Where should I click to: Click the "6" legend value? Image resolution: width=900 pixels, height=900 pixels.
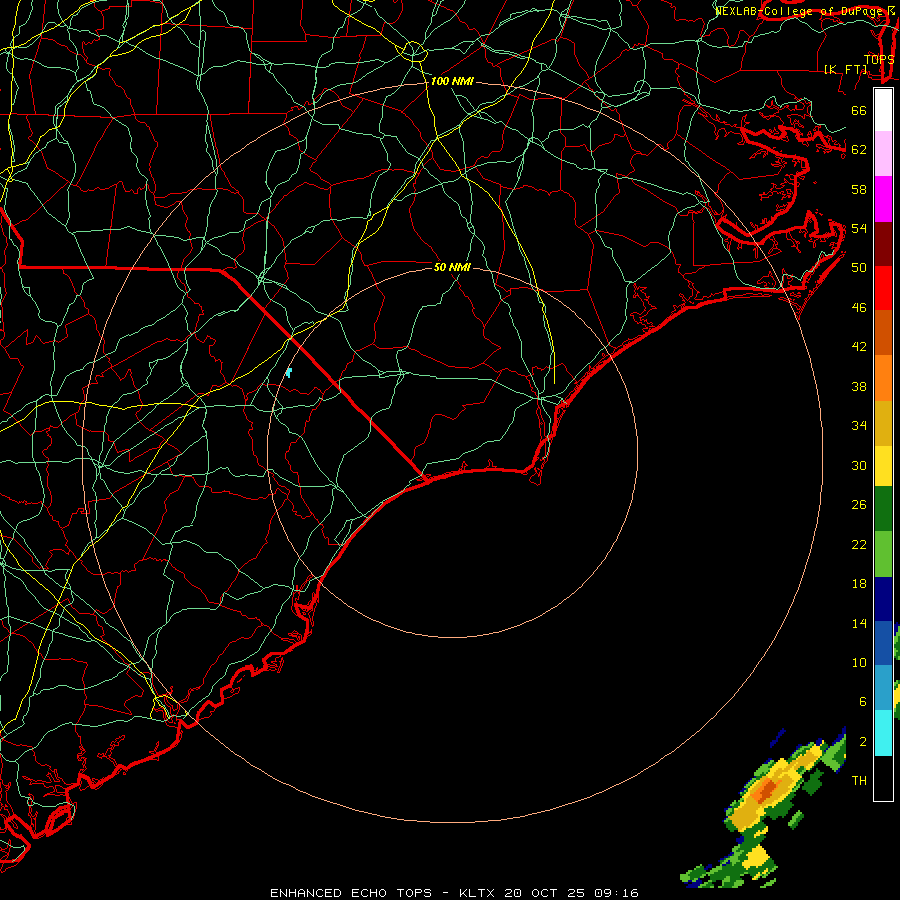(x=862, y=702)
